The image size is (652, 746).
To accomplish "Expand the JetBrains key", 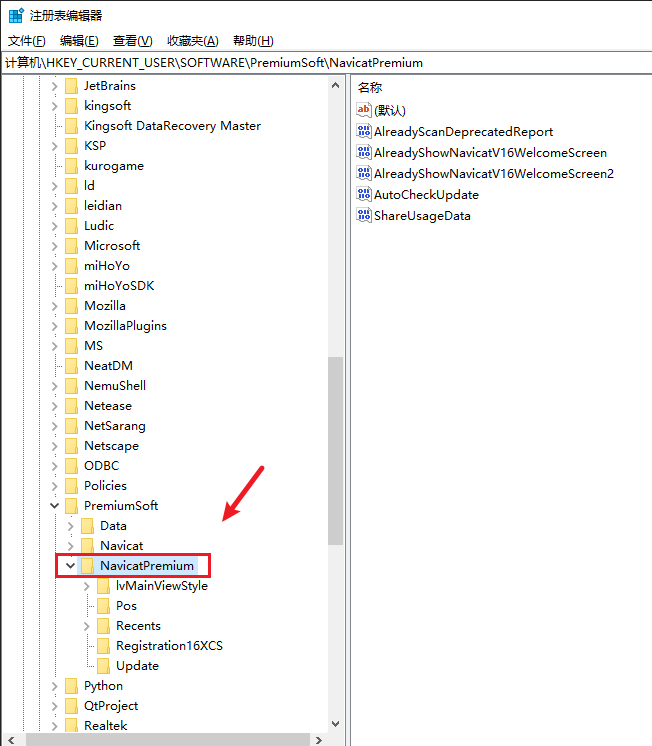I will [54, 86].
